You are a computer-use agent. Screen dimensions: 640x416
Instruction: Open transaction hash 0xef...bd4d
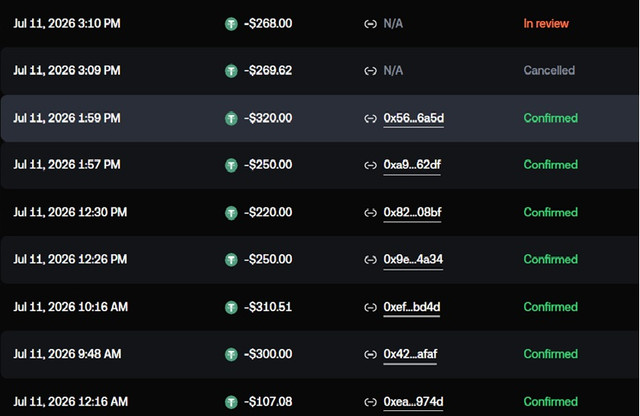pos(411,307)
